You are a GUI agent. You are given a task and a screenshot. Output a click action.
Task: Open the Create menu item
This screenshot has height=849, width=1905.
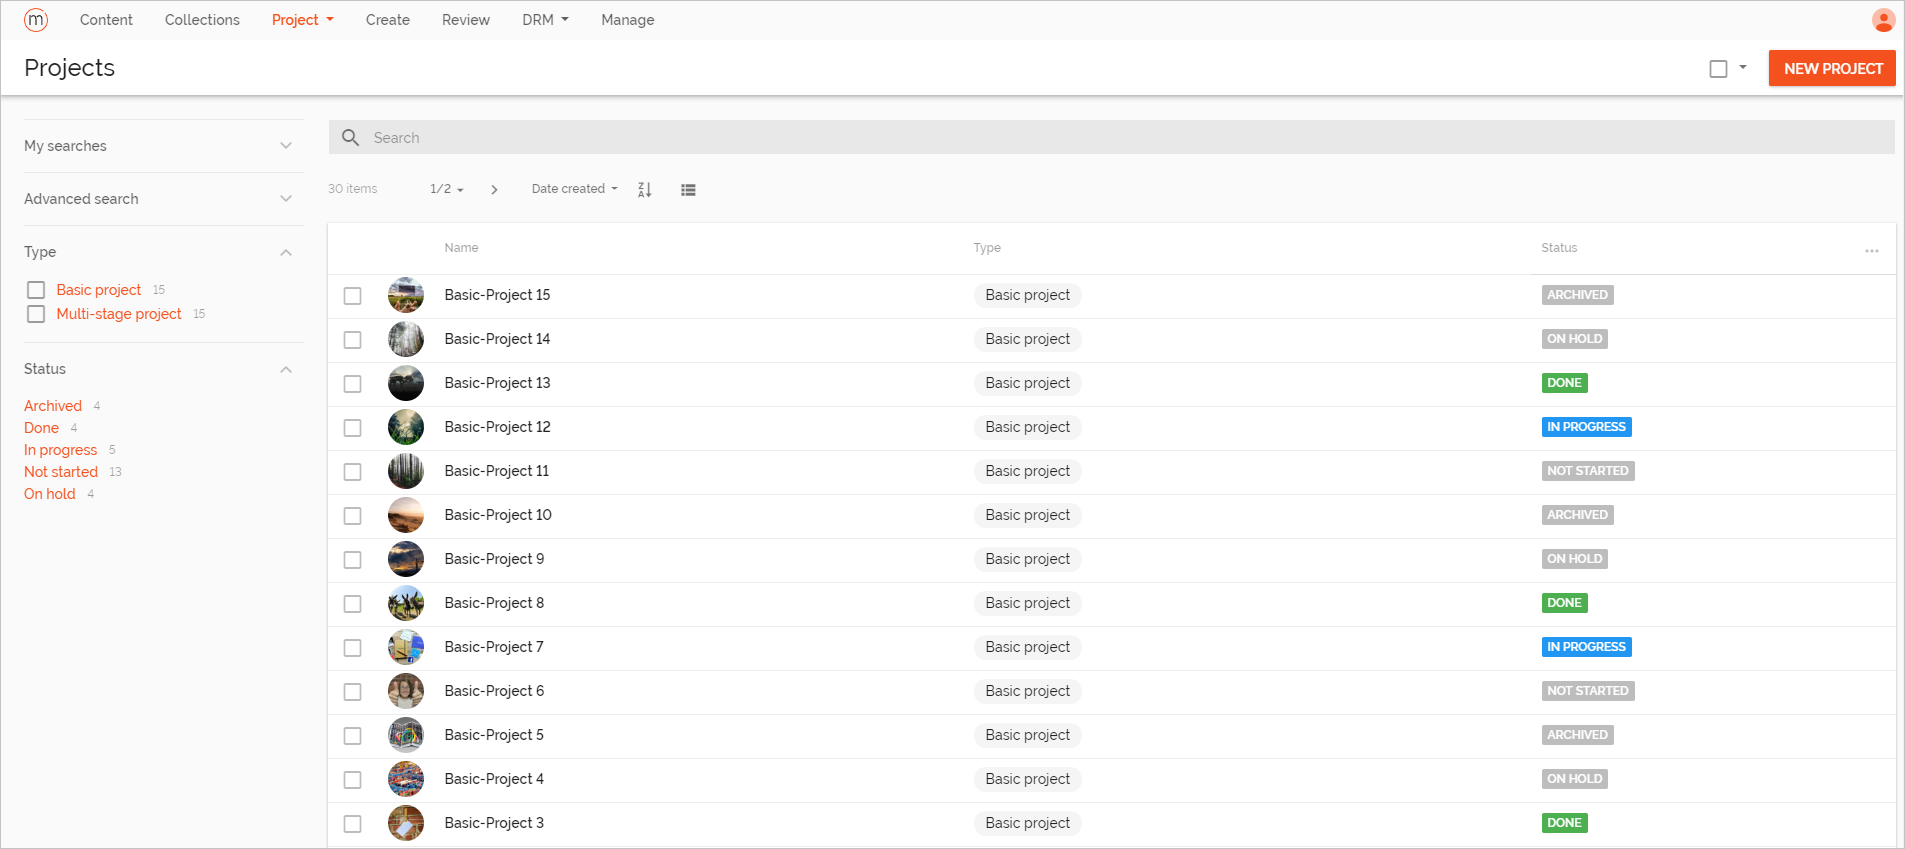click(388, 20)
